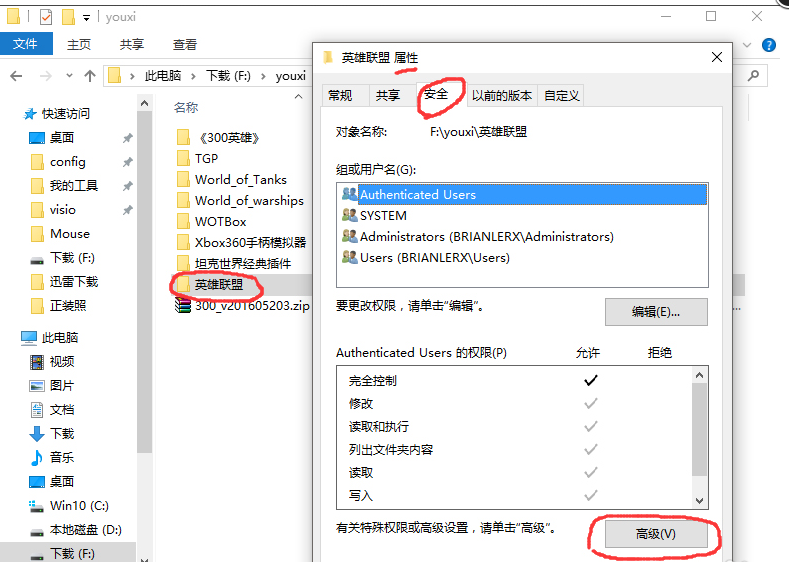Click the 编辑(E)... button
789x563 pixels.
(x=655, y=312)
